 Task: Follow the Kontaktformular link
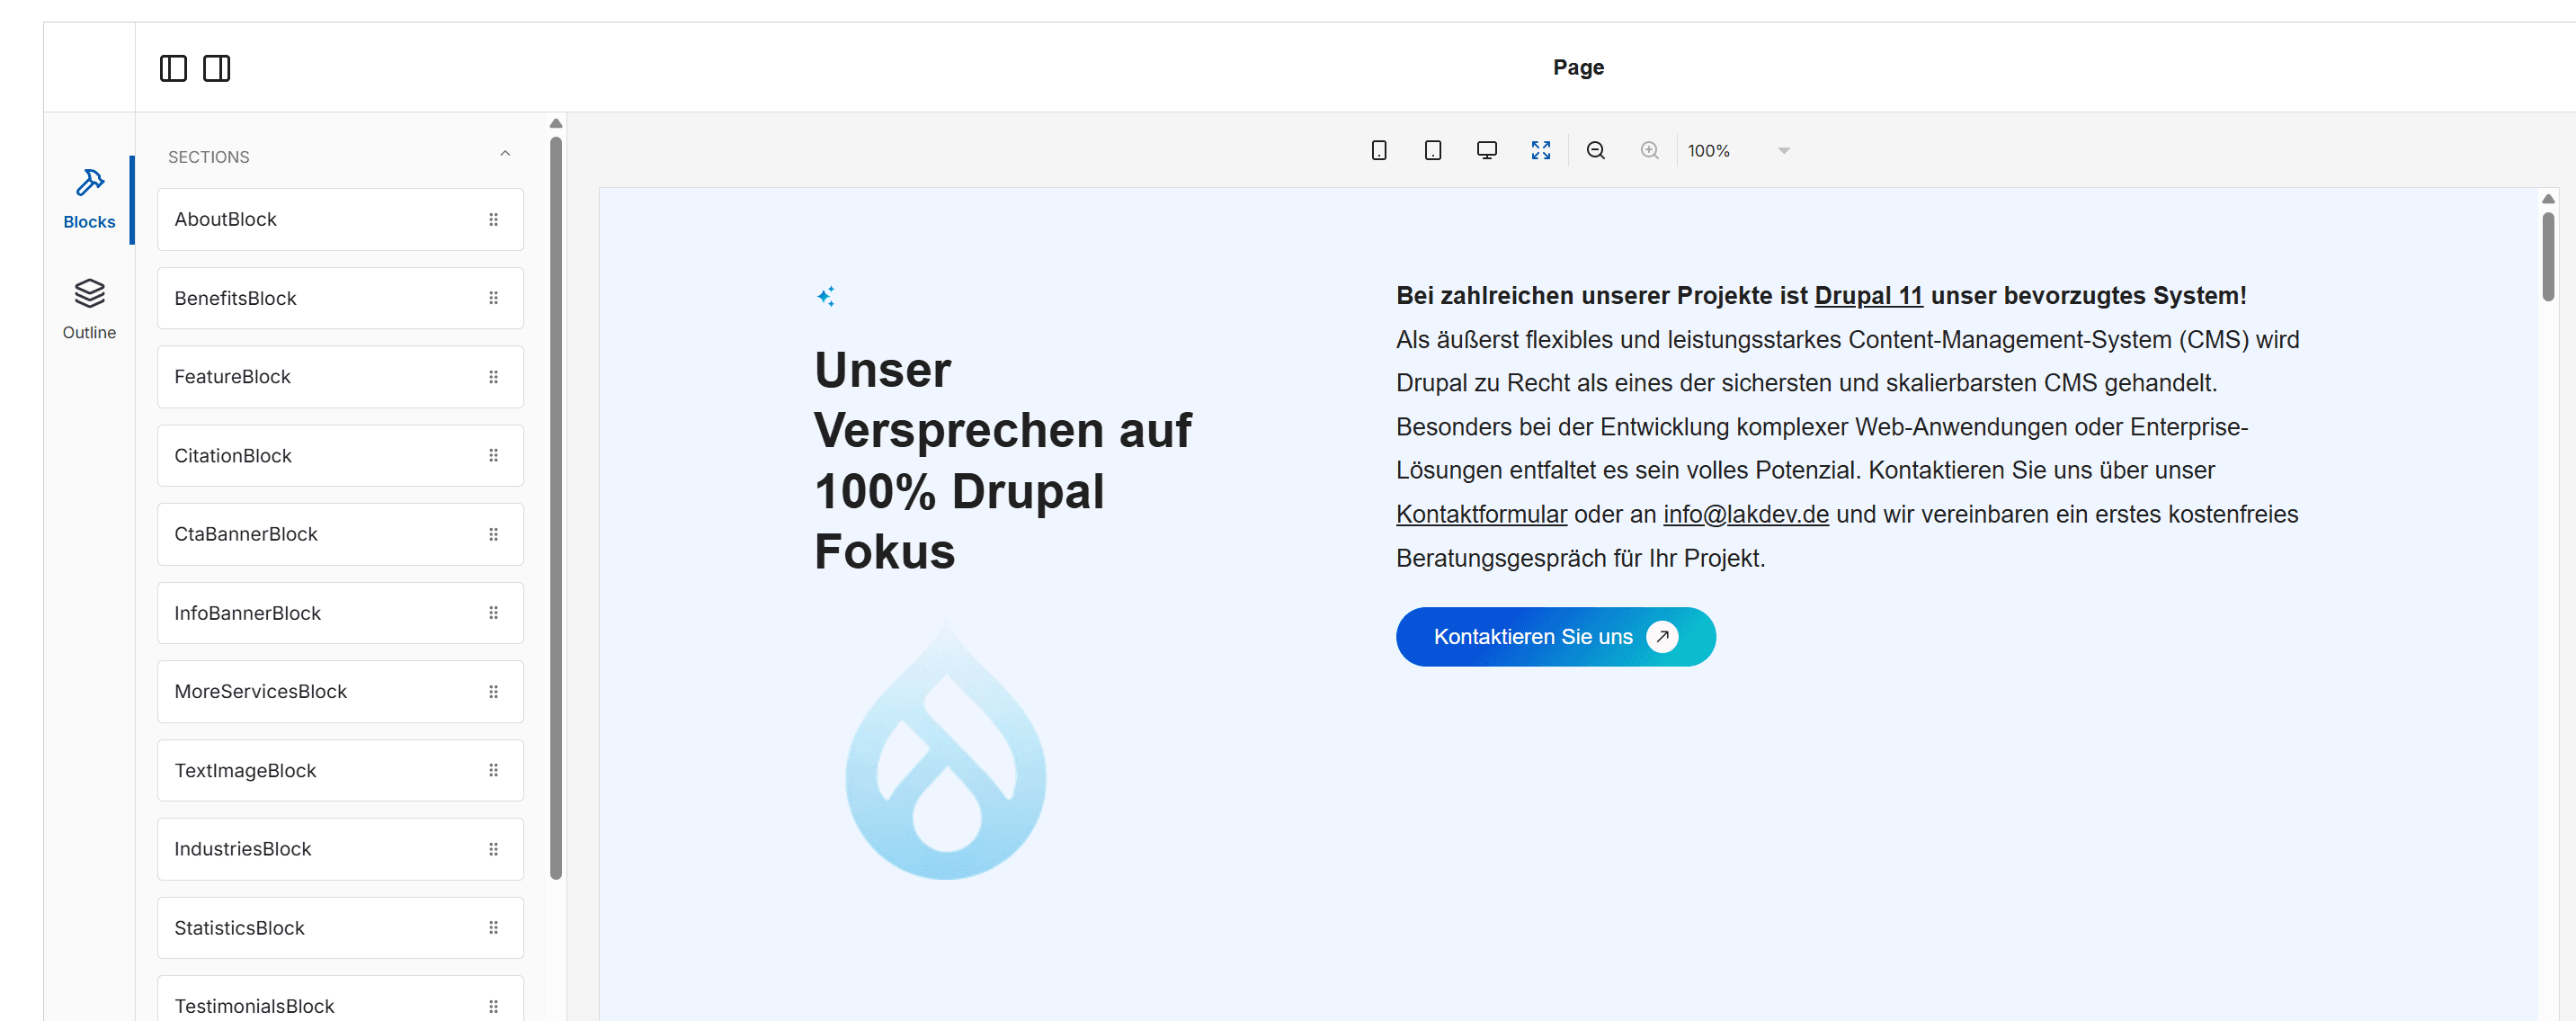tap(1481, 514)
